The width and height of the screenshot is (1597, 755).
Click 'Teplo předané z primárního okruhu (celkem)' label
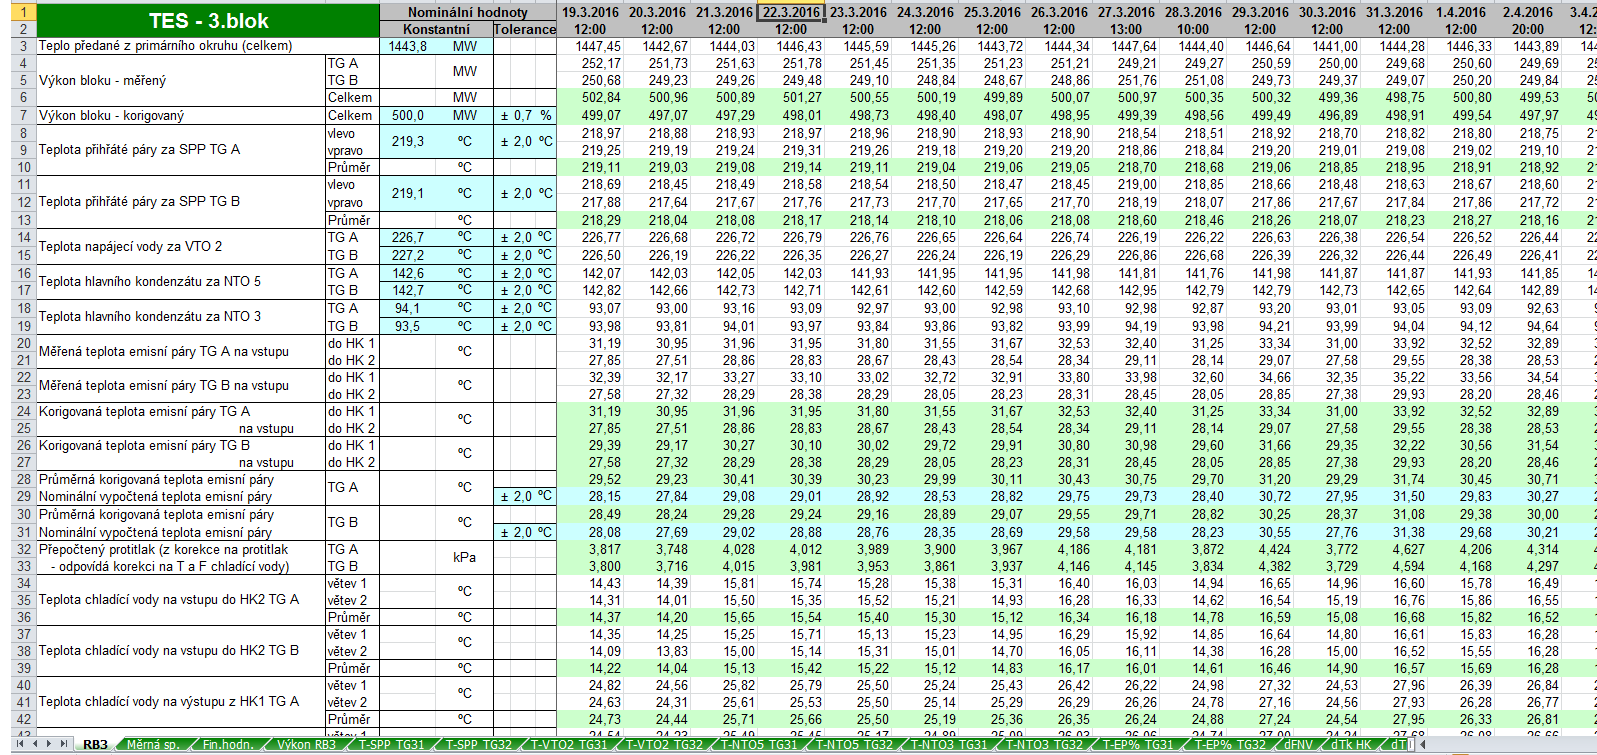pos(166,46)
